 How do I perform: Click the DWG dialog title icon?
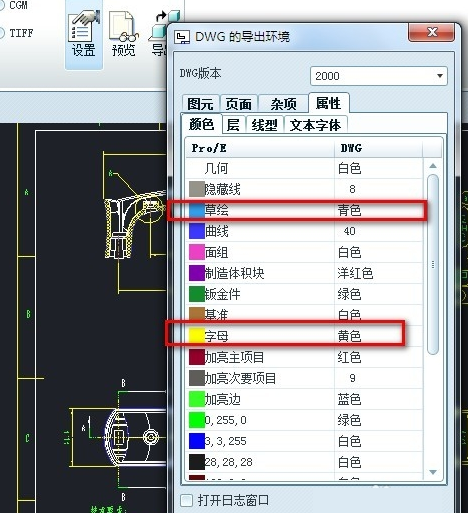[x=182, y=37]
